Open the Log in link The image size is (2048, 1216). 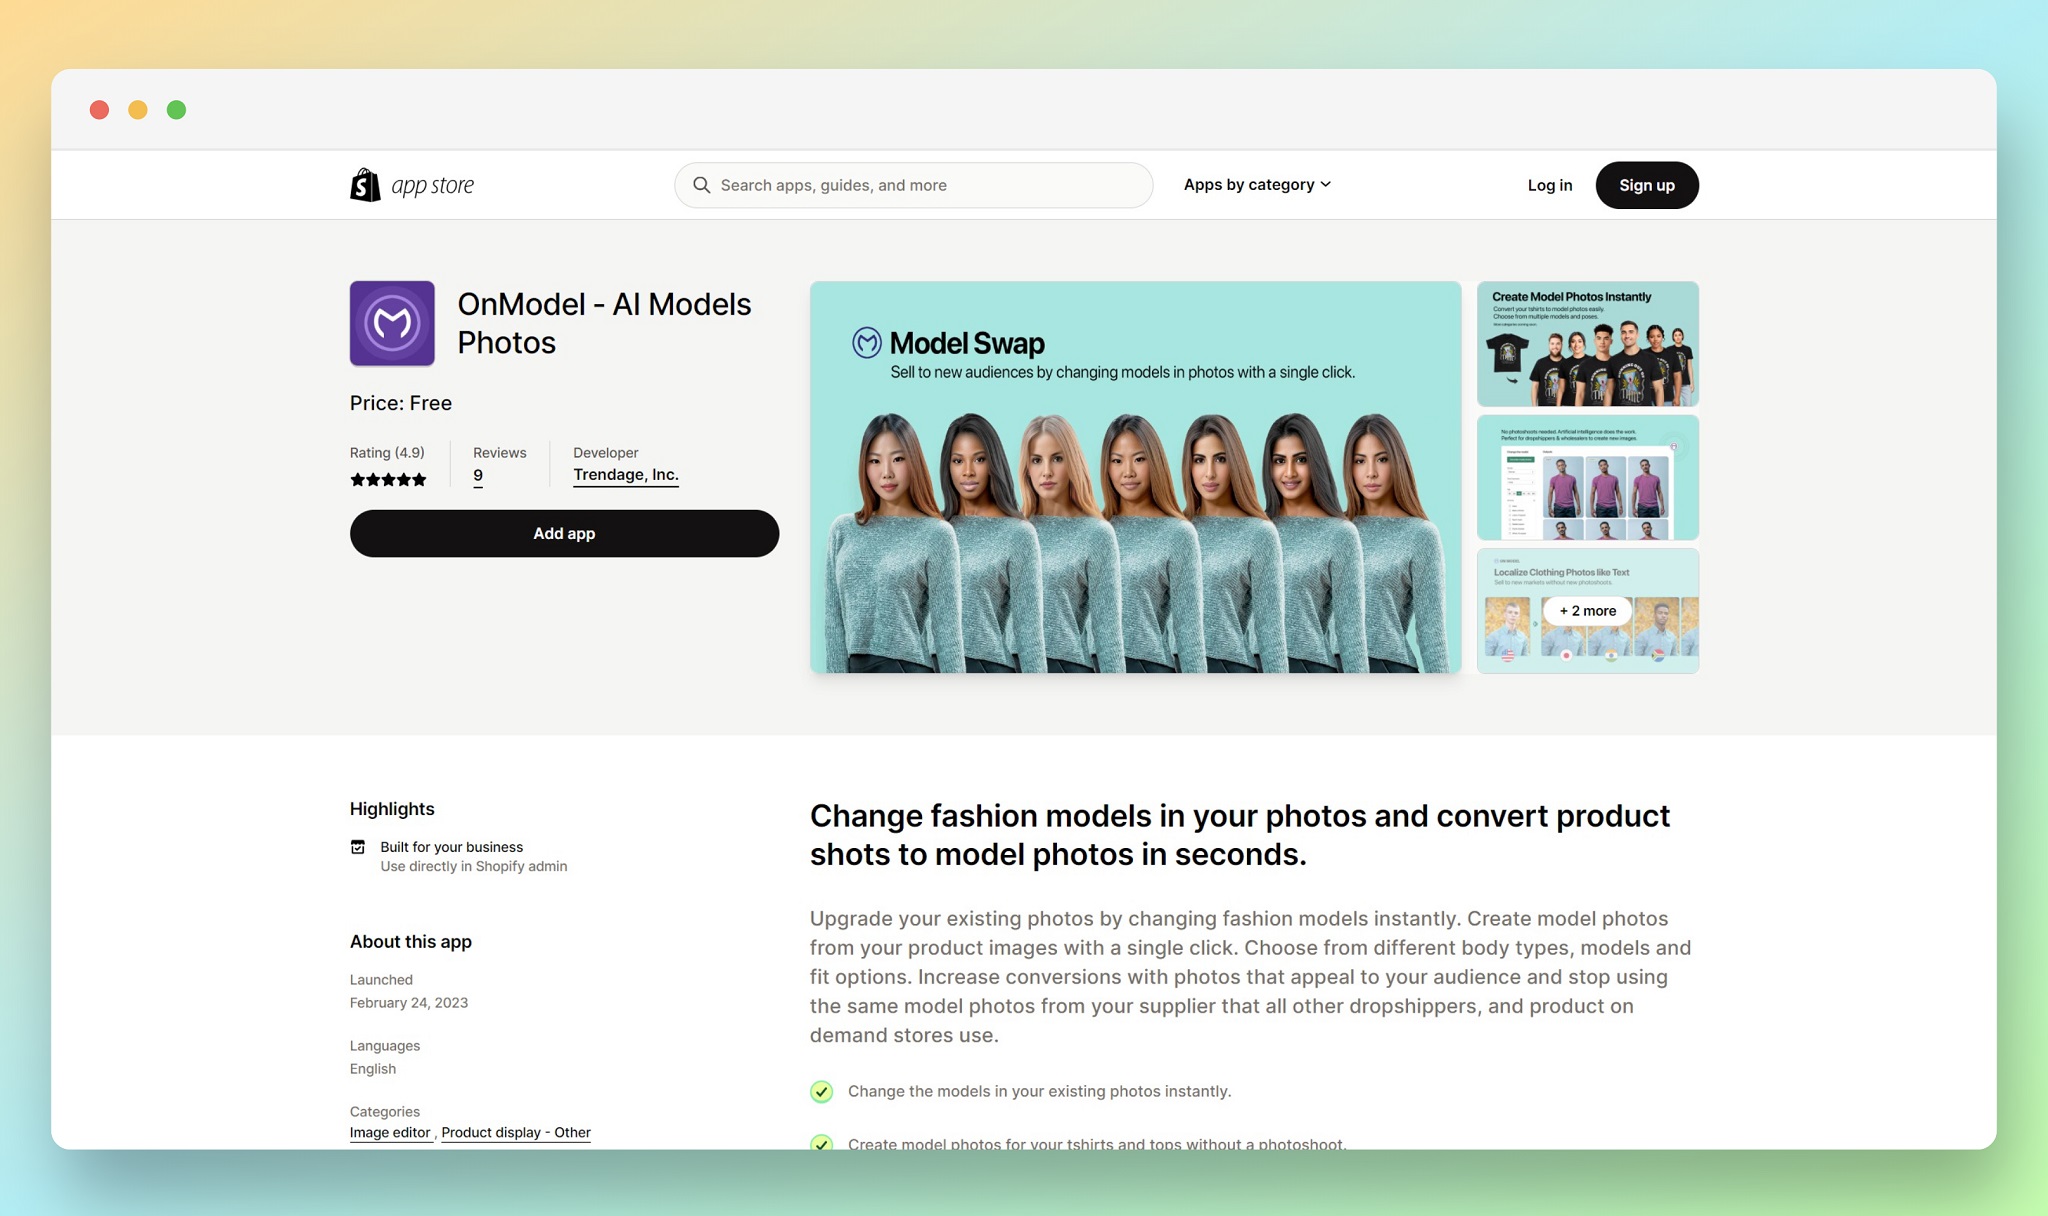tap(1549, 185)
